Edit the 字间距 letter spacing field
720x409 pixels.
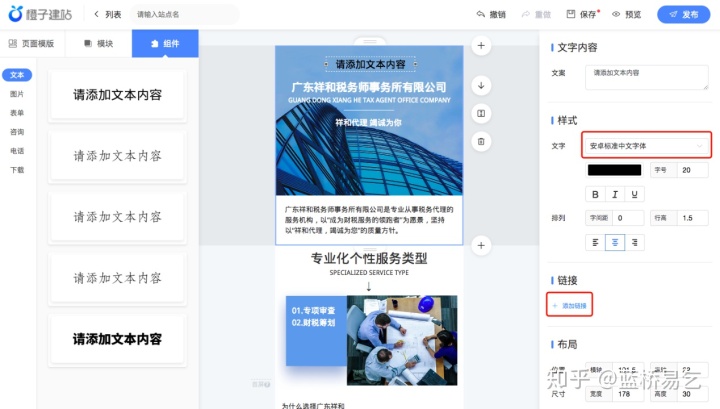pyautogui.click(x=628, y=218)
